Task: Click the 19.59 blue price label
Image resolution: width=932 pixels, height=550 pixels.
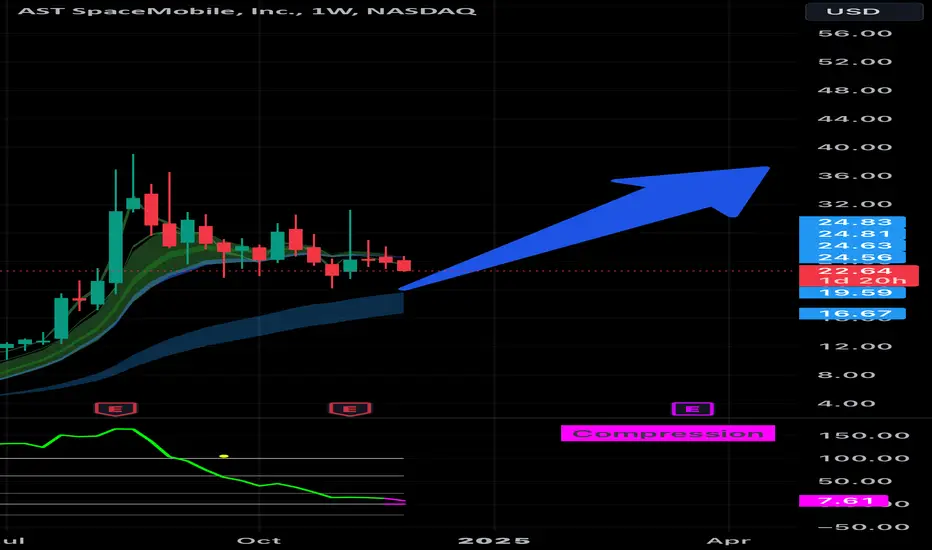Action: point(852,293)
